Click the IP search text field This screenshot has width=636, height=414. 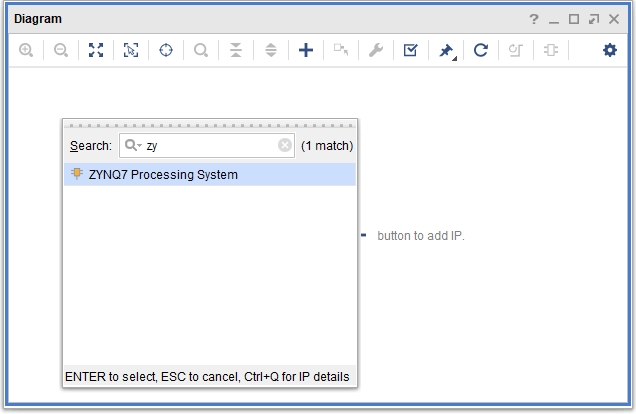click(207, 146)
